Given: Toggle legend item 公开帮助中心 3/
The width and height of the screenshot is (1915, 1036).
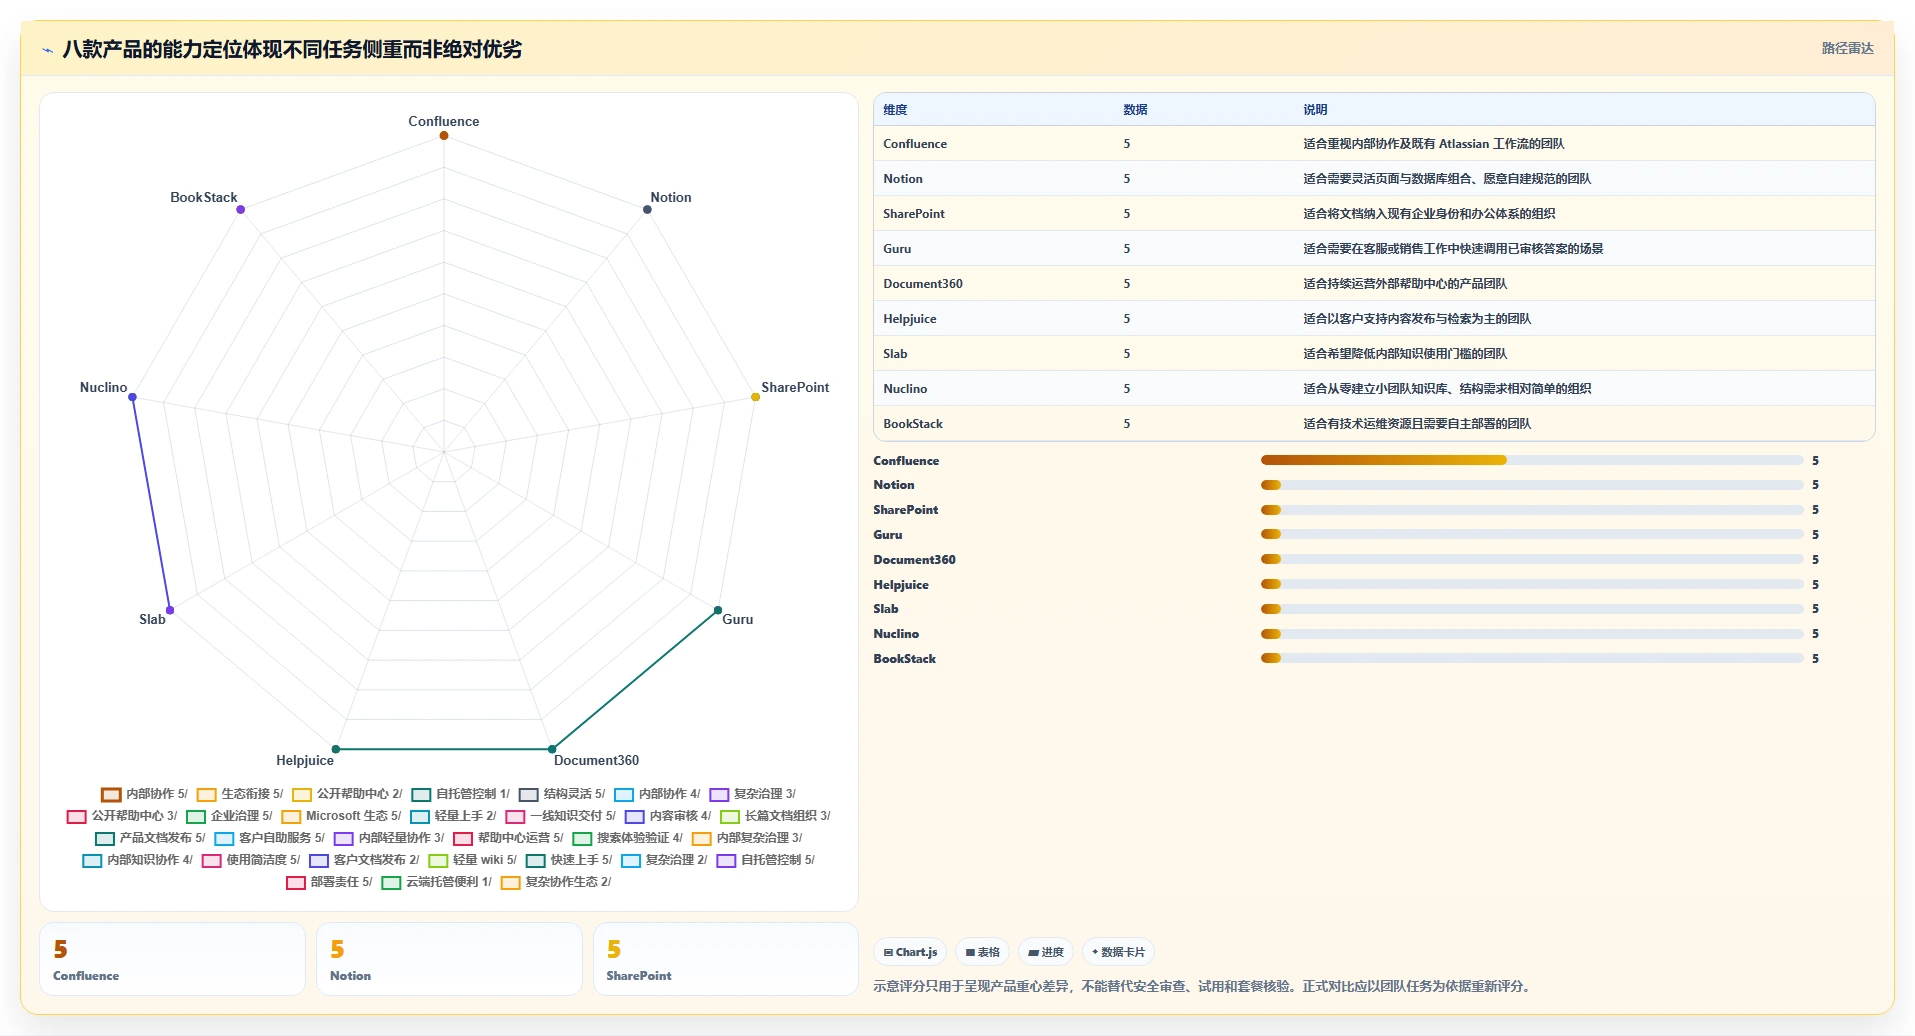Looking at the screenshot, I should tap(122, 816).
